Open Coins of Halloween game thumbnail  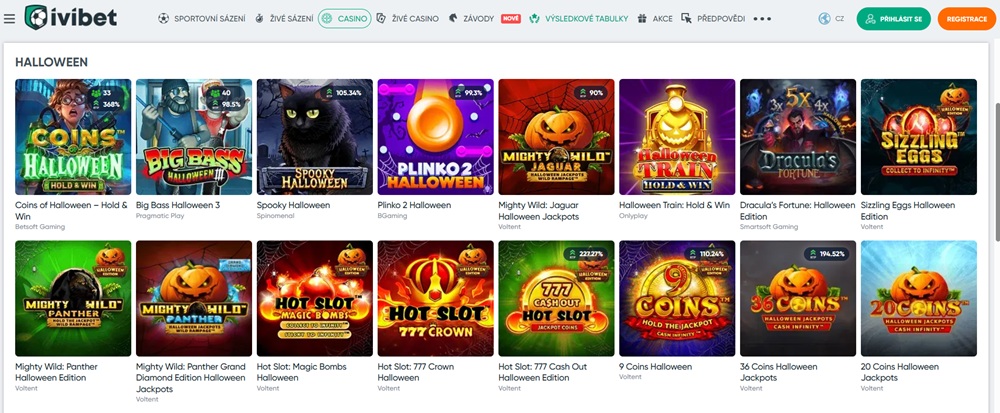coord(73,137)
